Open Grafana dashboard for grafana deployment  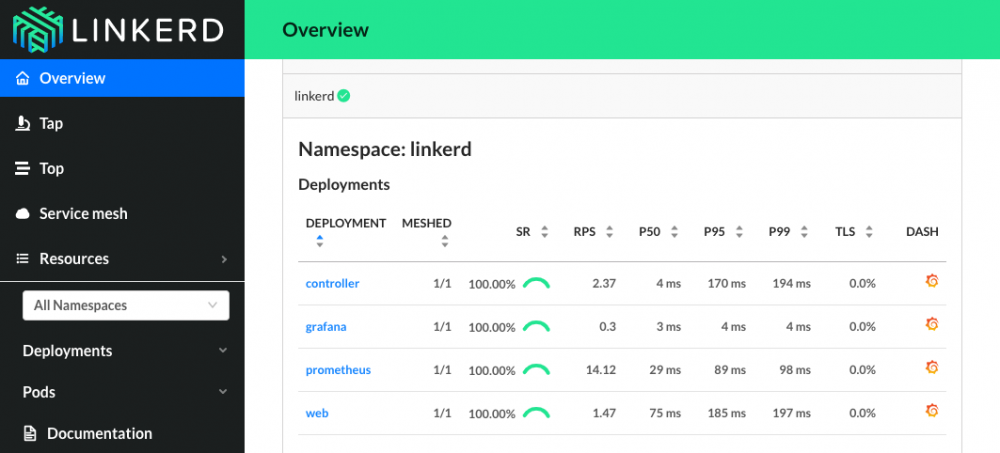click(x=931, y=325)
